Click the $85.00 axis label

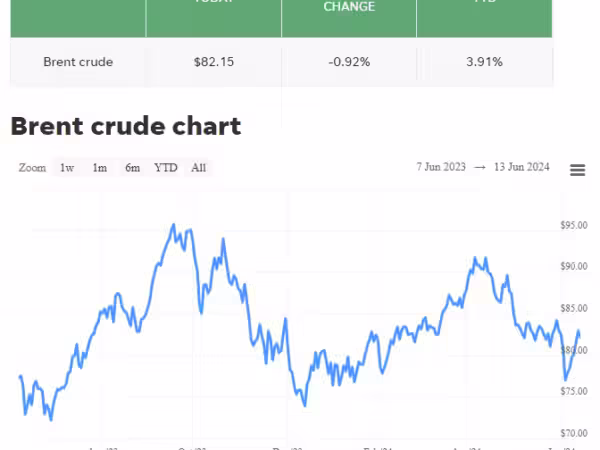[573, 308]
